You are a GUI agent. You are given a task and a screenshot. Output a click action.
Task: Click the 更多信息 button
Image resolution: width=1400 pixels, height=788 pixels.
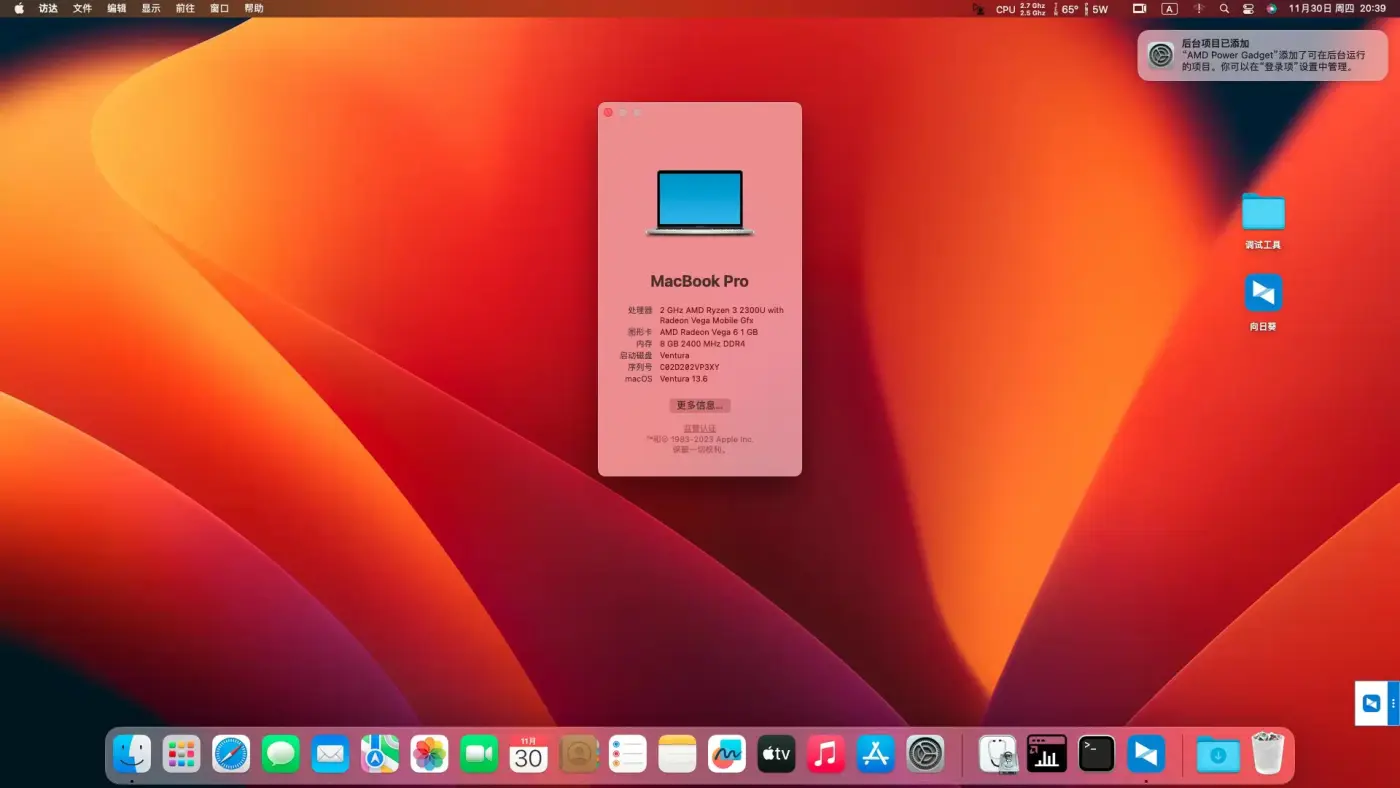pos(700,405)
